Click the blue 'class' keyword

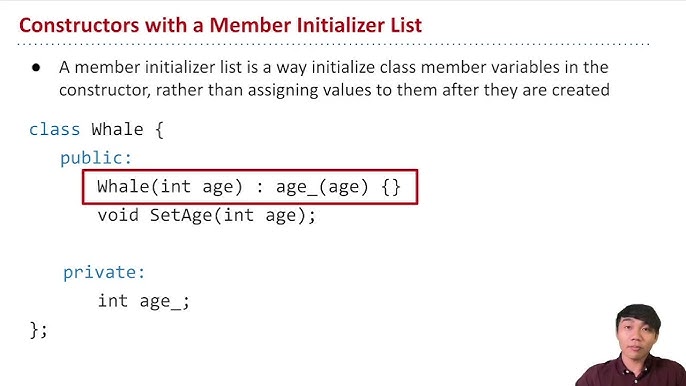[x=55, y=130]
